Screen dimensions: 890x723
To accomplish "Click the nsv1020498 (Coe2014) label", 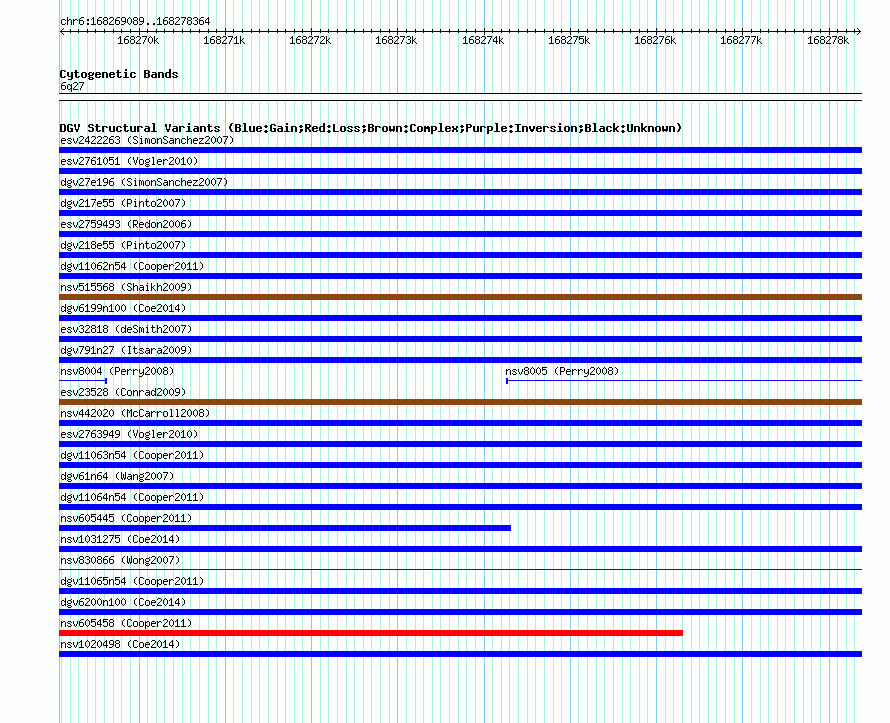I will click(120, 644).
